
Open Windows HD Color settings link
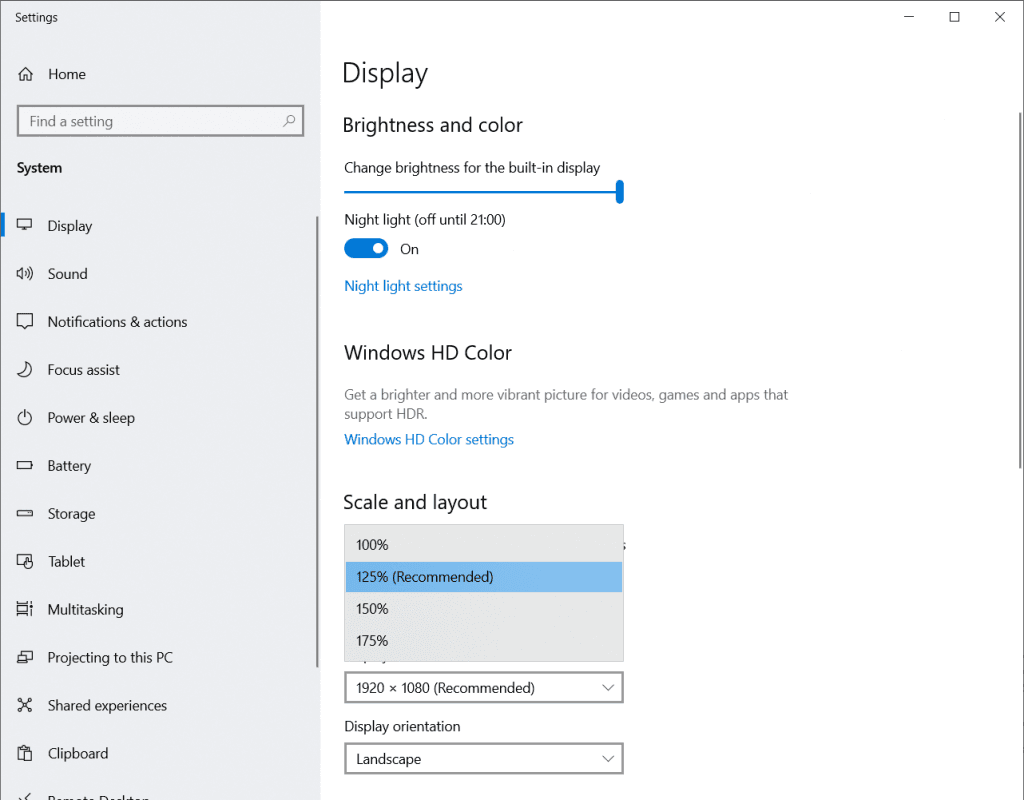pos(429,440)
